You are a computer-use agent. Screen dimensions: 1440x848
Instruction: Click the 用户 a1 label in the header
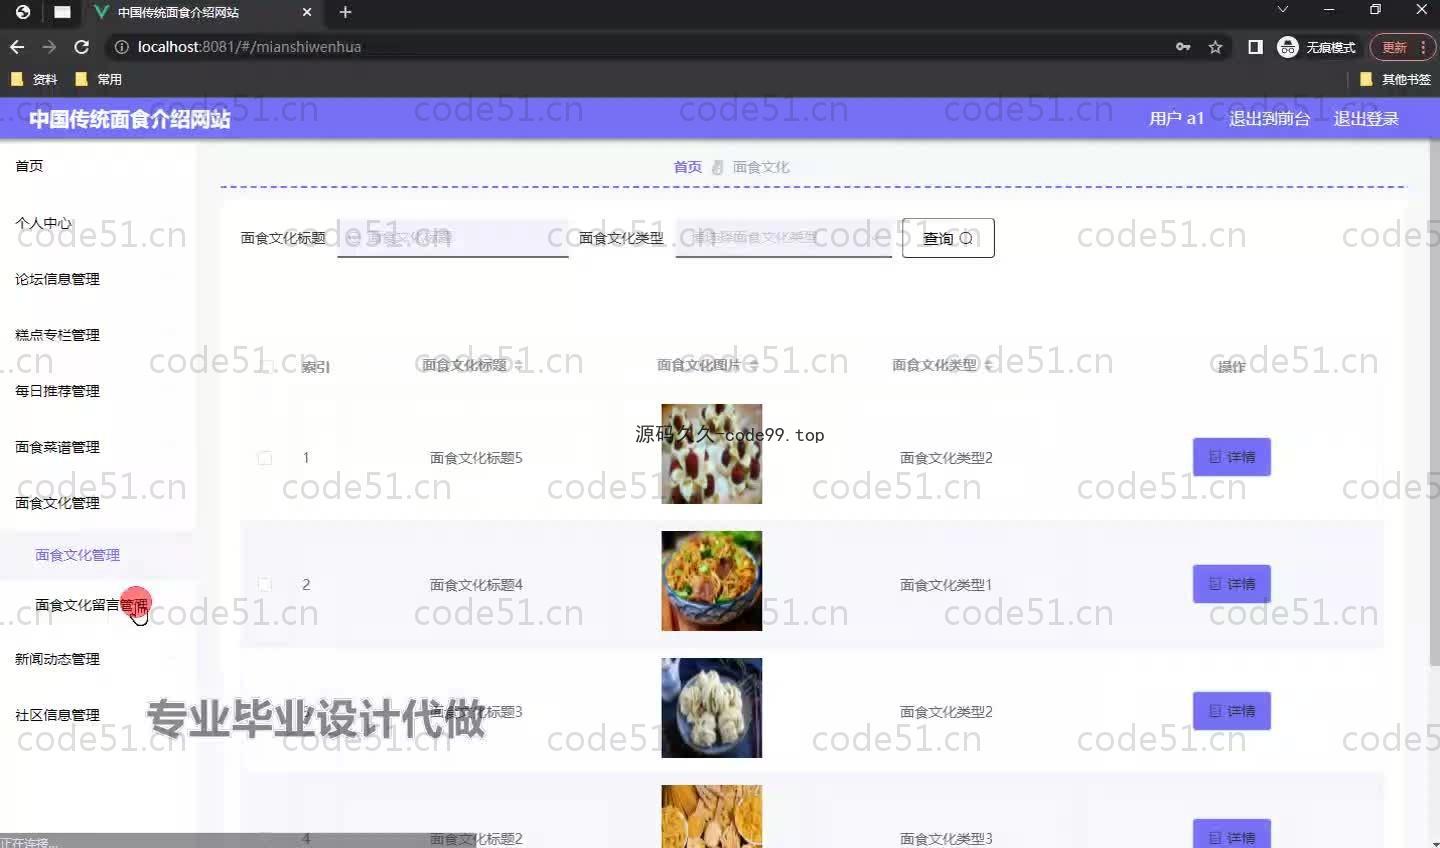click(1176, 118)
